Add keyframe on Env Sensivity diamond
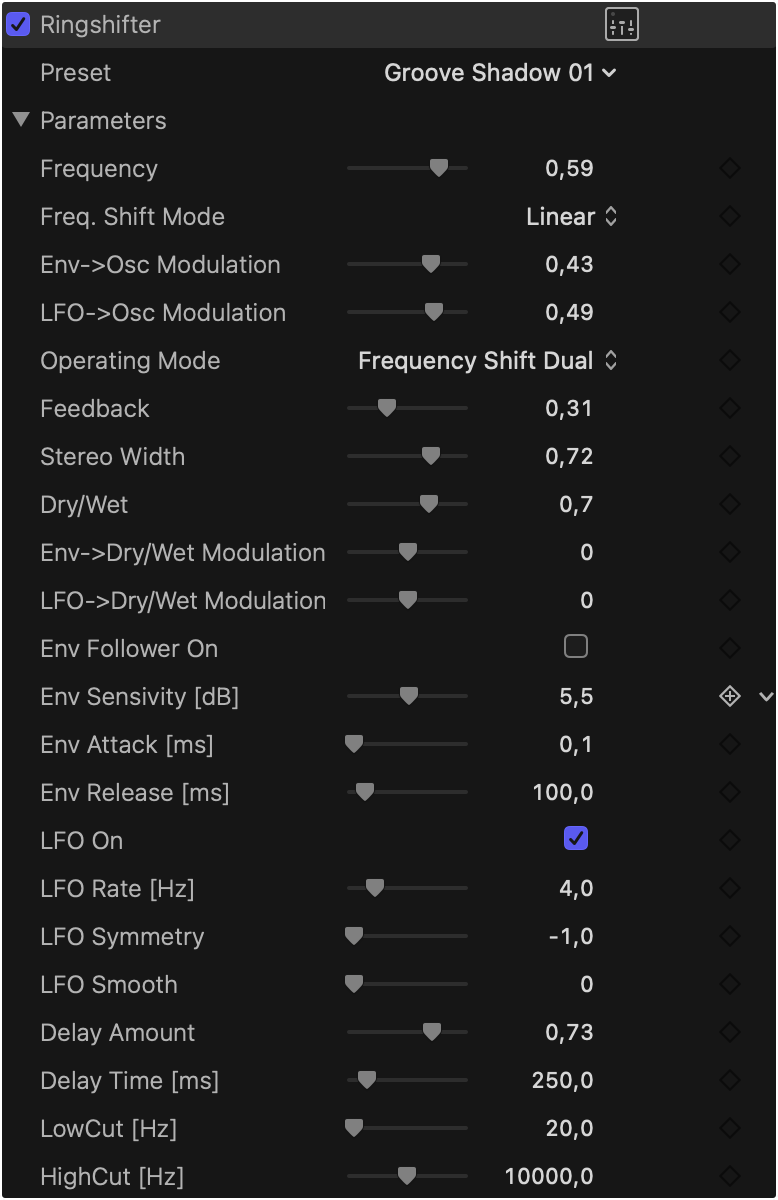This screenshot has width=778, height=1200. (730, 697)
